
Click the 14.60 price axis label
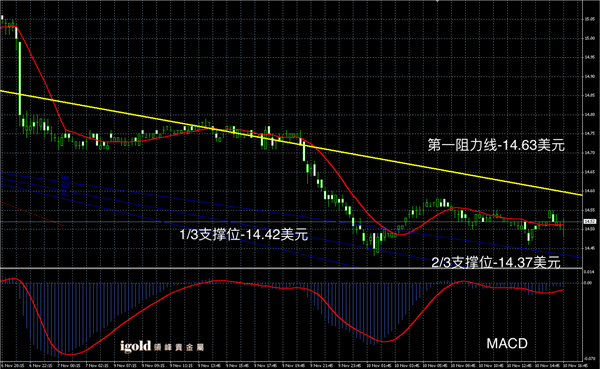pos(590,191)
